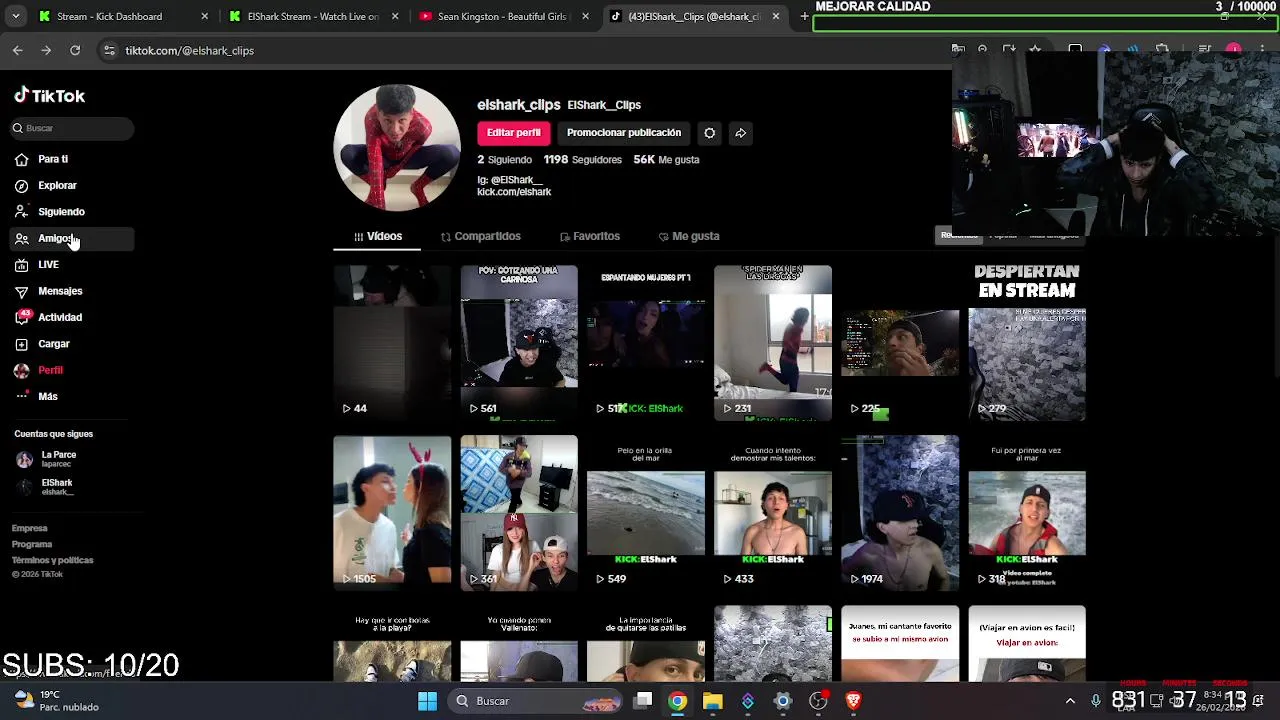The width and height of the screenshot is (1280, 720).
Task: Open the tab search dropdown arrow
Action: 15,16
